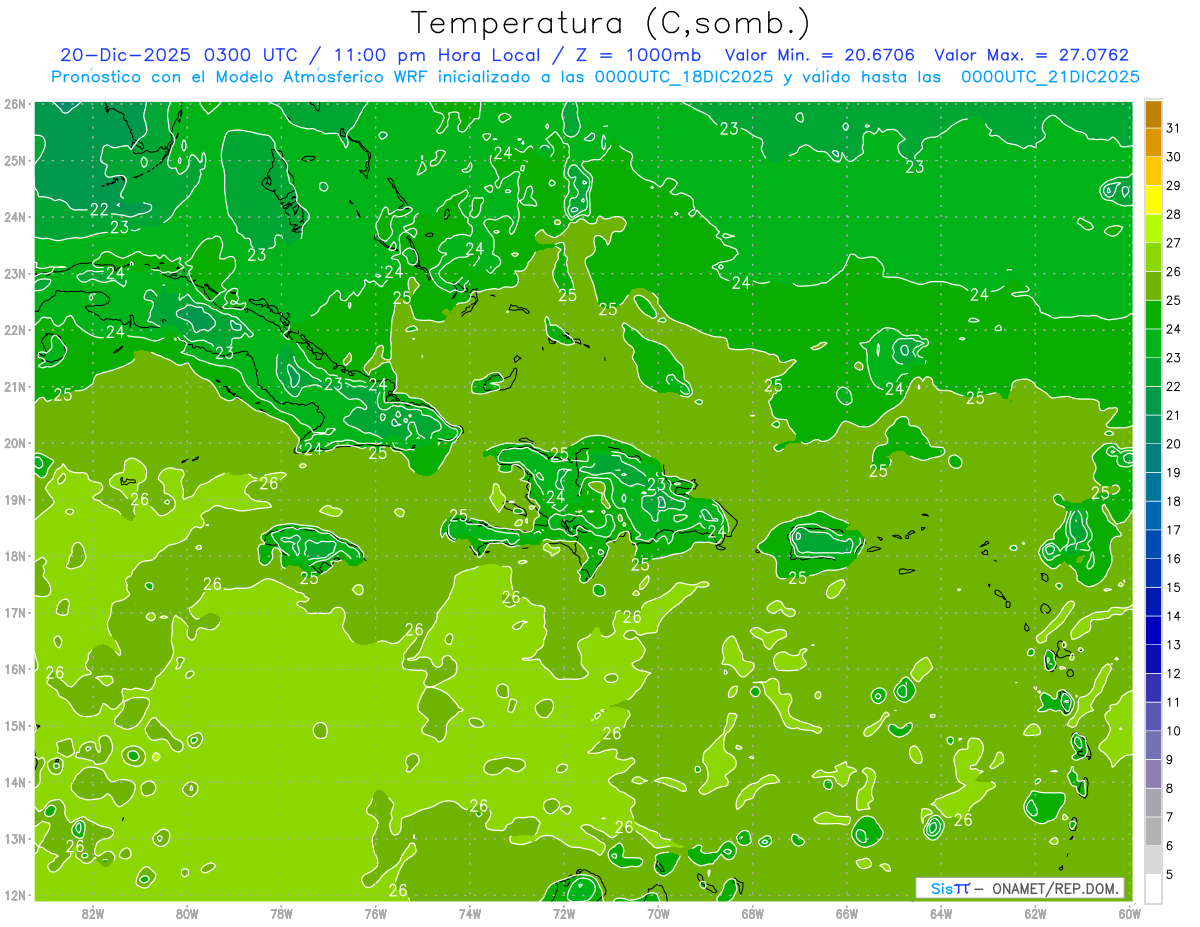This screenshot has height=927, width=1200.
Task: Click legend scale label '10'
Action: 1174,731
